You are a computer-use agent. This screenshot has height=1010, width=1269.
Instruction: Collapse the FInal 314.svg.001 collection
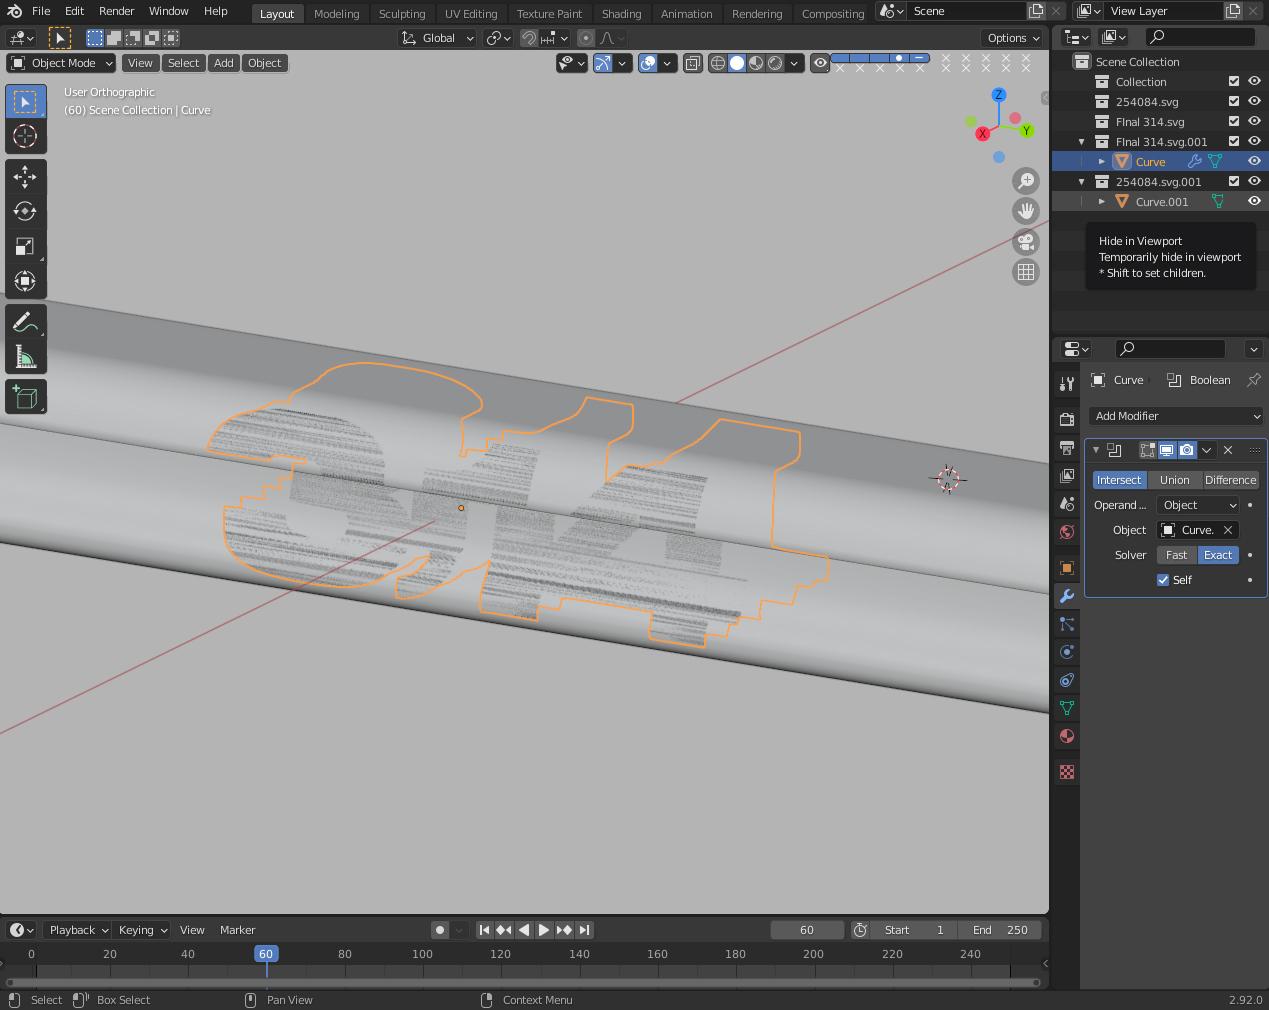click(1081, 141)
